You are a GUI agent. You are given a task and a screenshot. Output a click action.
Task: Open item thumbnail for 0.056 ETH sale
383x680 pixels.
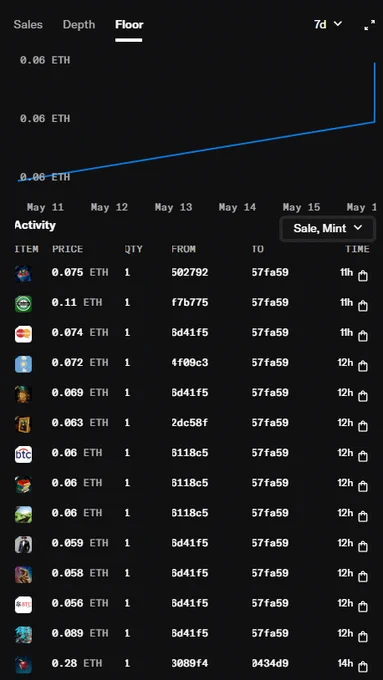(x=23, y=605)
